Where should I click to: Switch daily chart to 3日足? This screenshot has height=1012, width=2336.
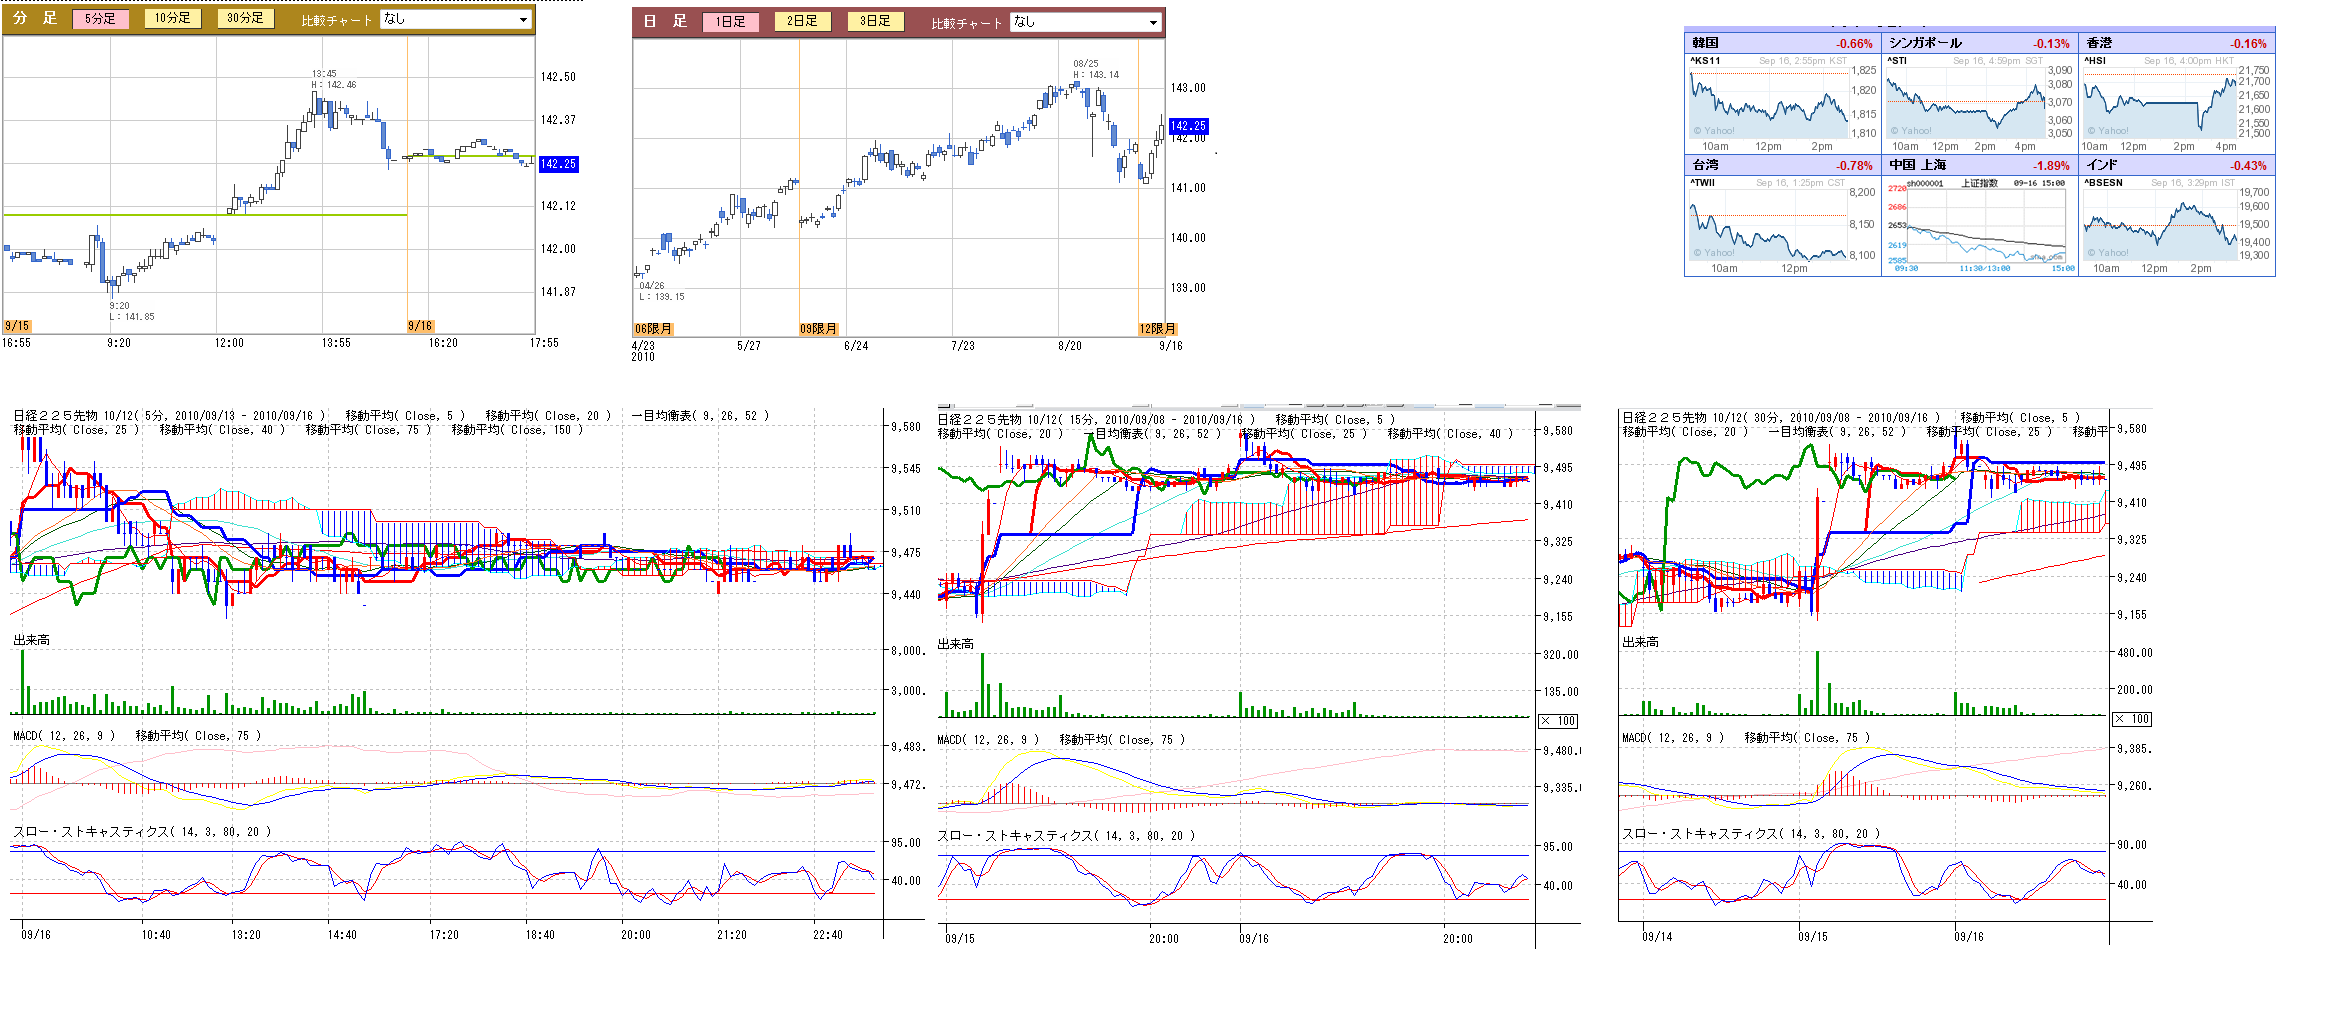(x=875, y=21)
